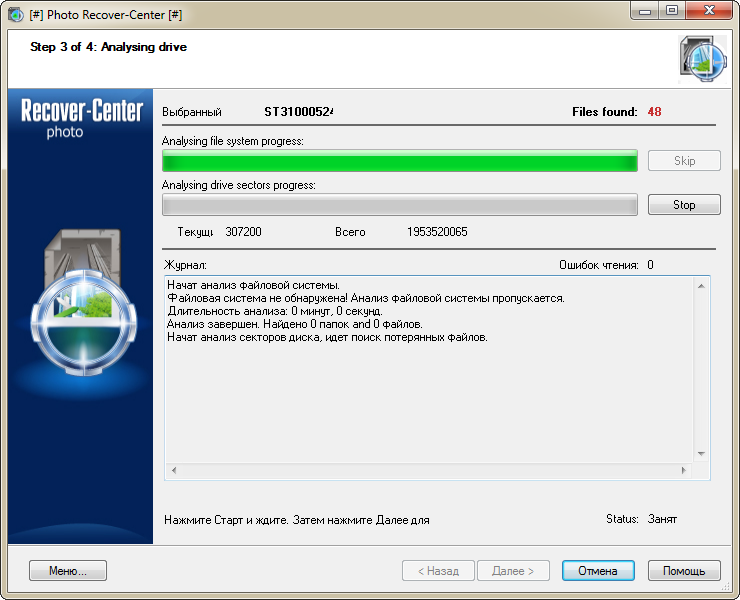Viewport: 740px width, 600px height.
Task: Click the log horizontal scroll left arrow
Action: point(174,470)
